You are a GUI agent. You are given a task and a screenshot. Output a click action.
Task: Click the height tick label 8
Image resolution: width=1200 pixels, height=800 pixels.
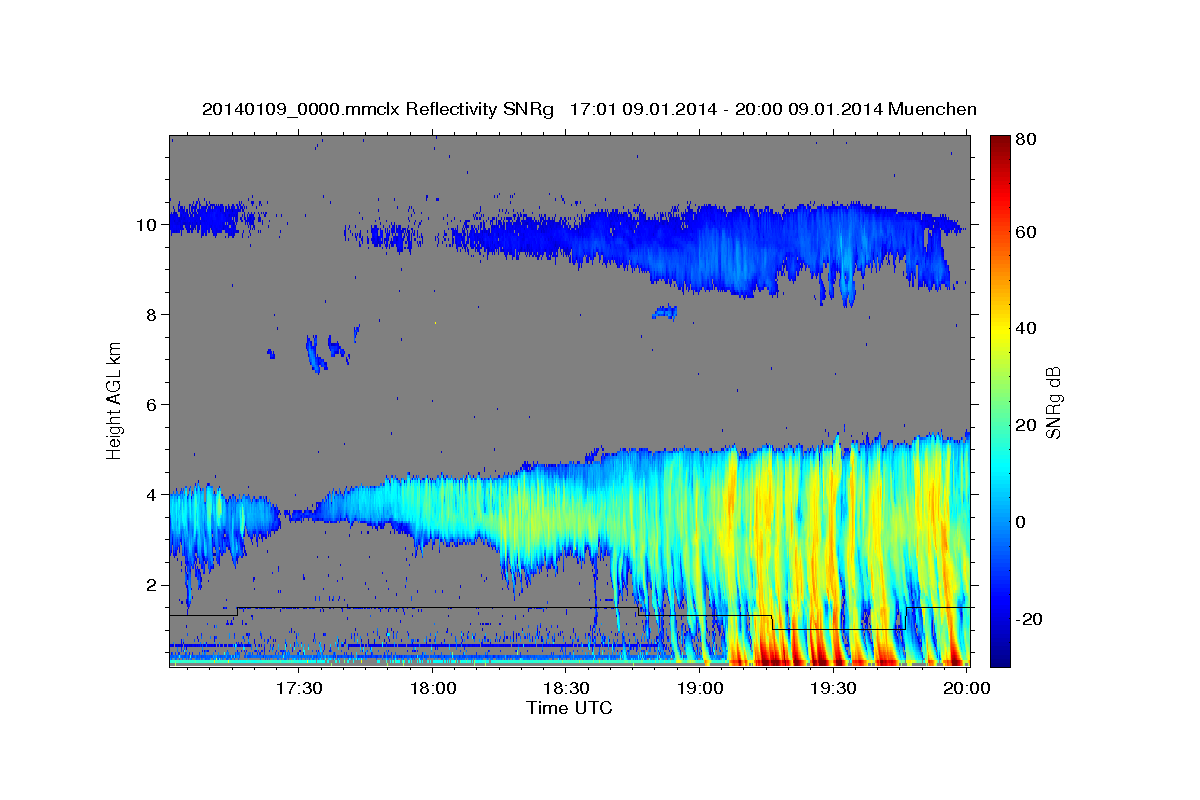(x=151, y=315)
